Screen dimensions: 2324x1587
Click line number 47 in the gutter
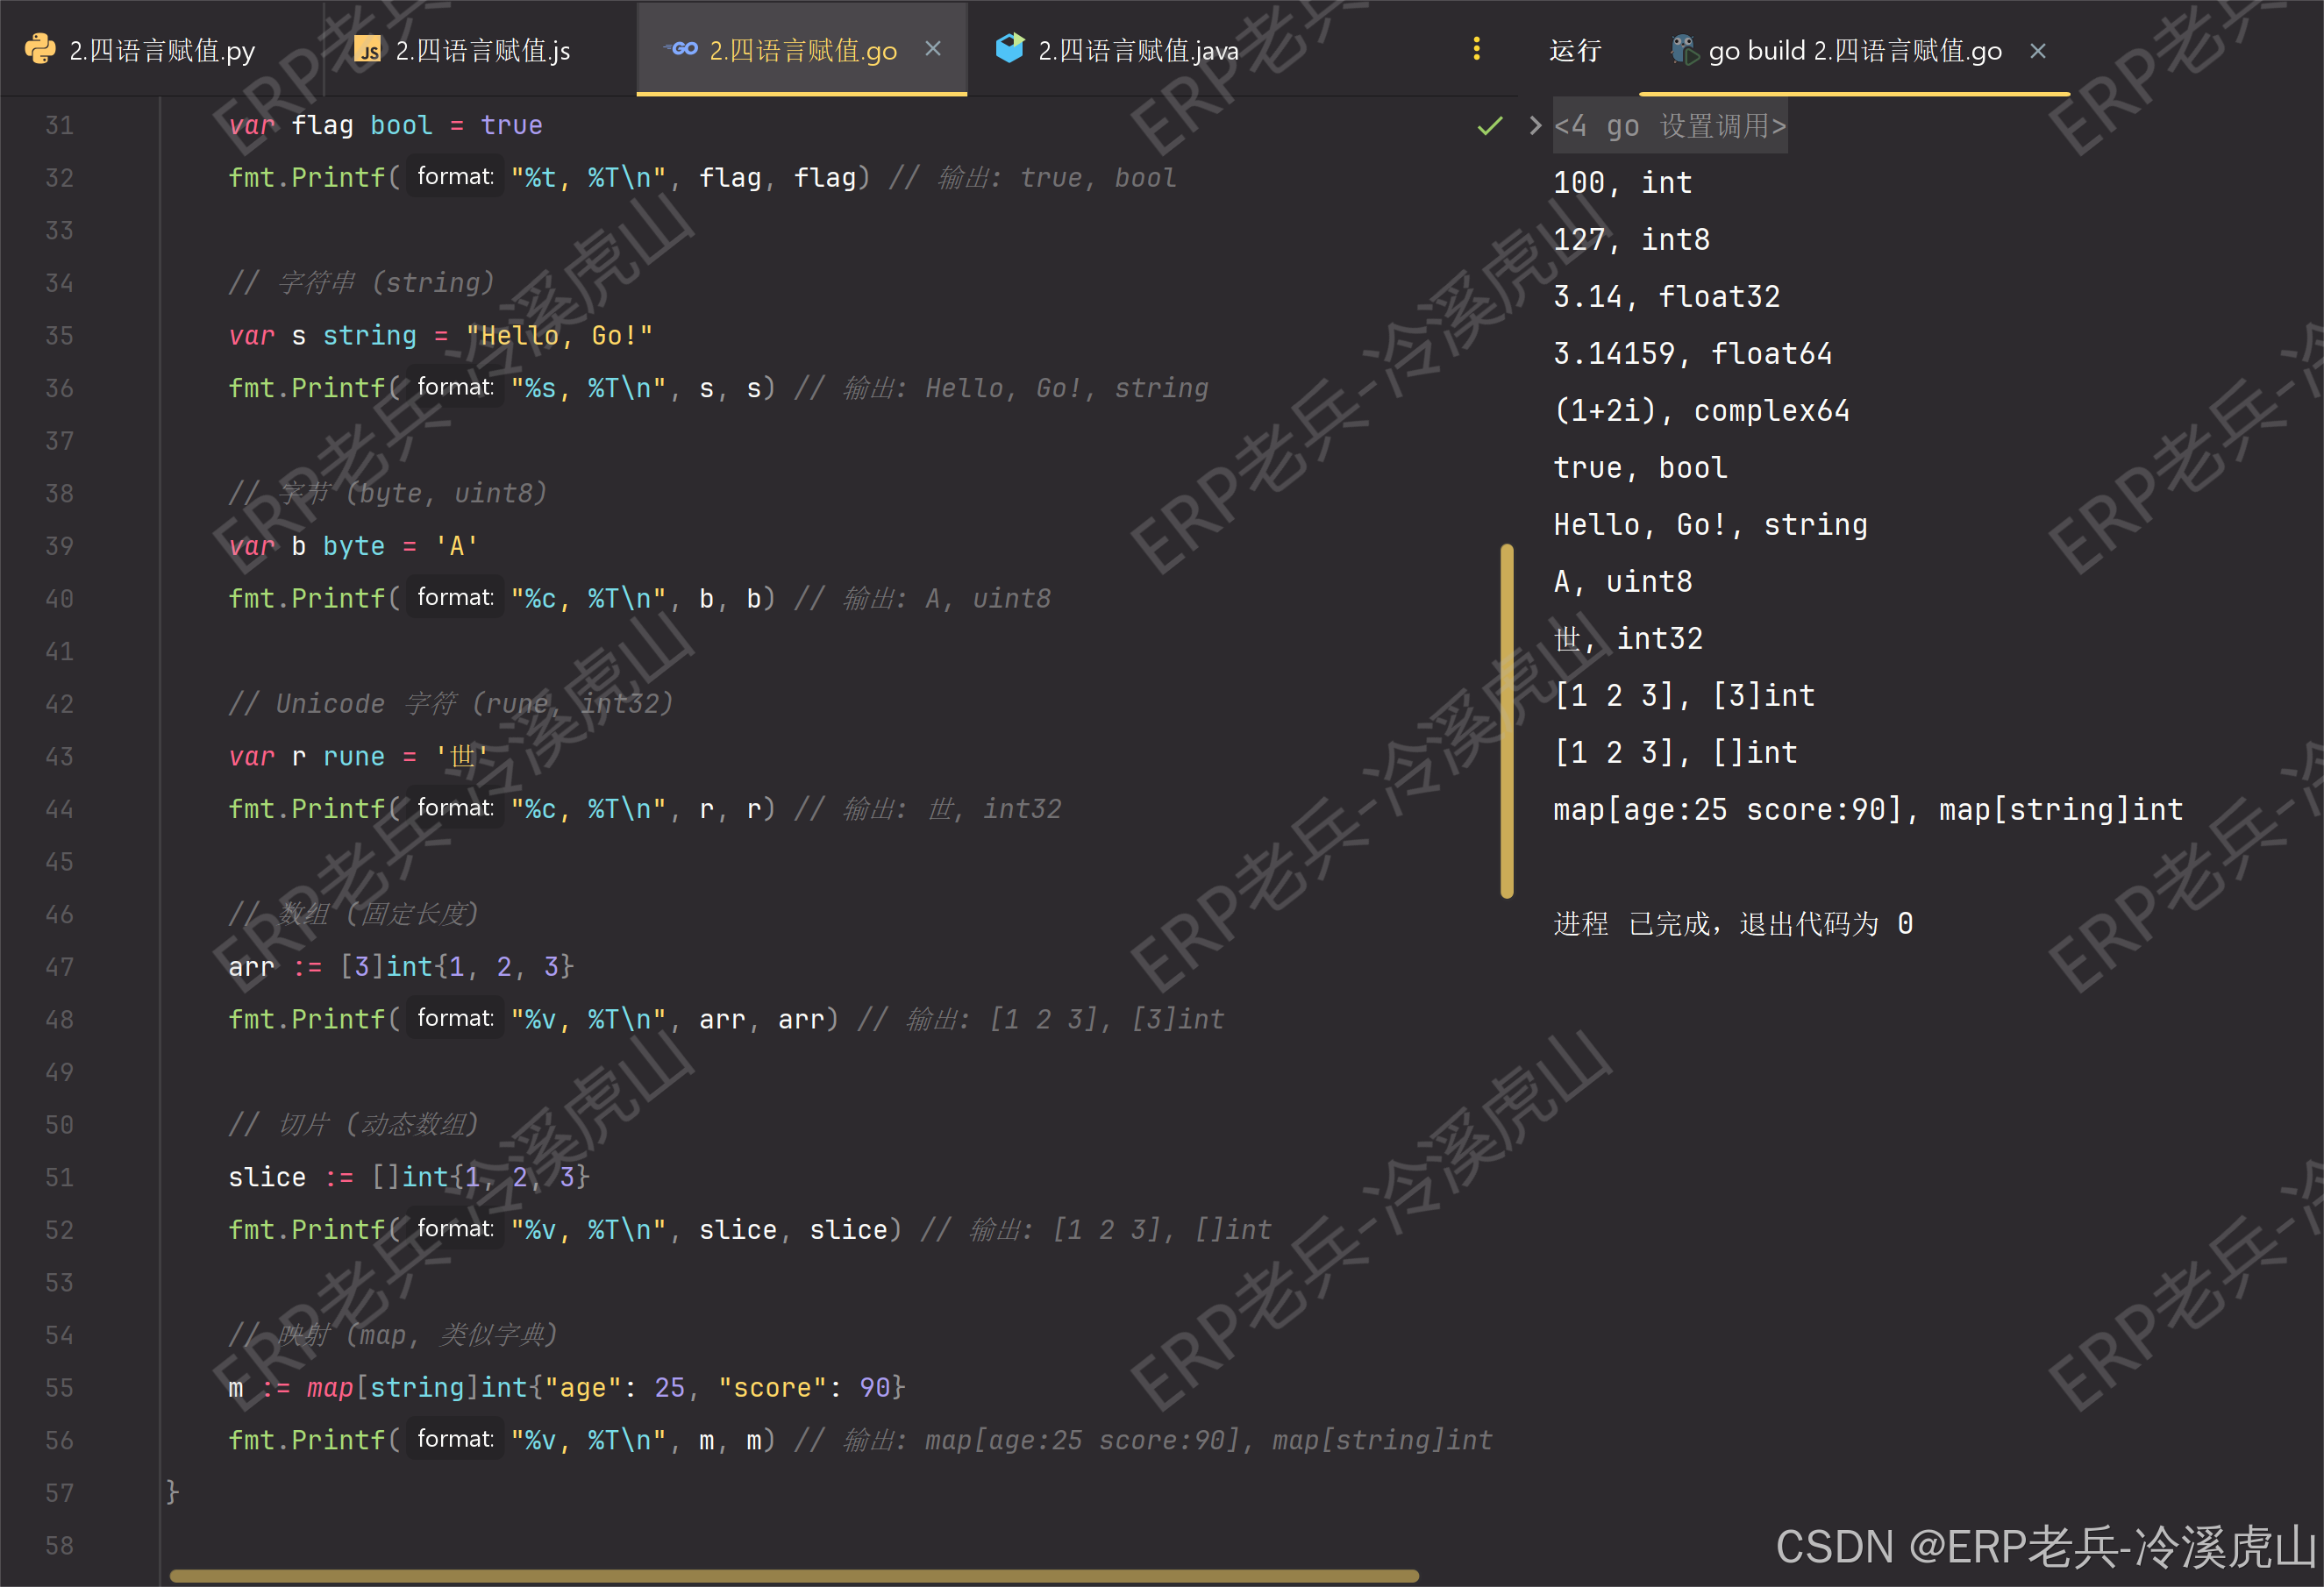(59, 967)
